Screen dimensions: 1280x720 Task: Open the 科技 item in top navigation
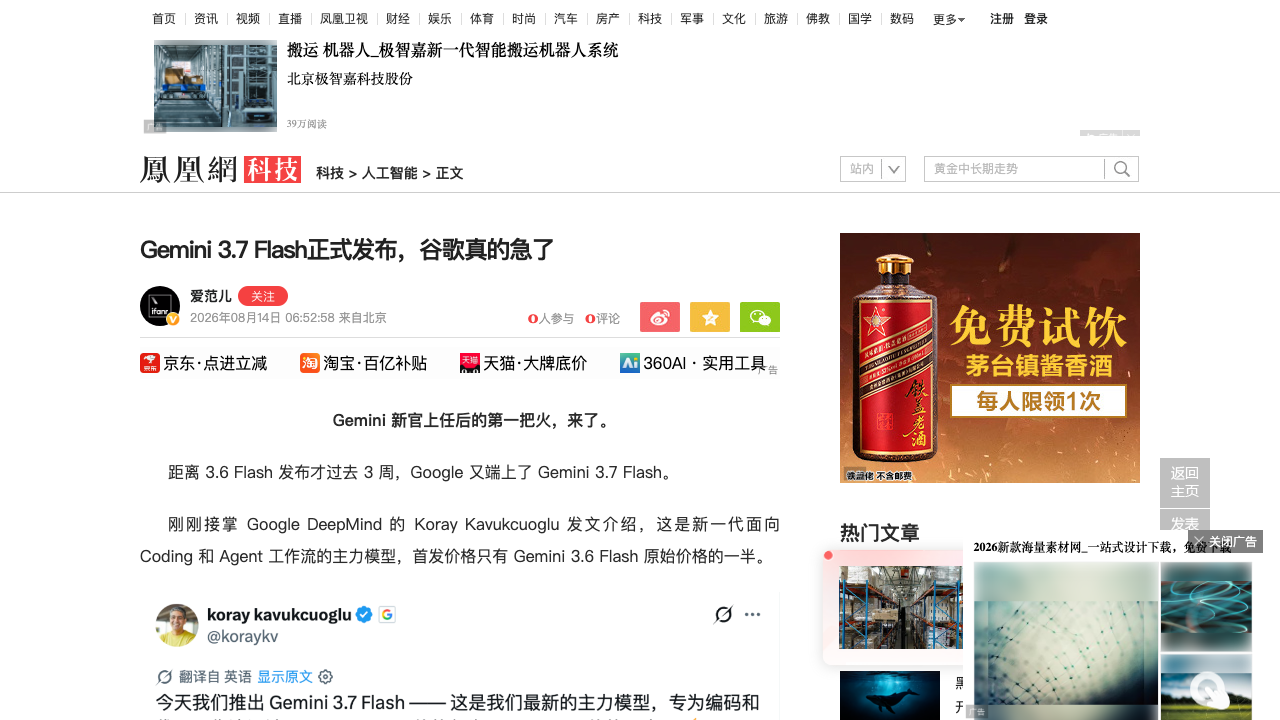pos(650,18)
